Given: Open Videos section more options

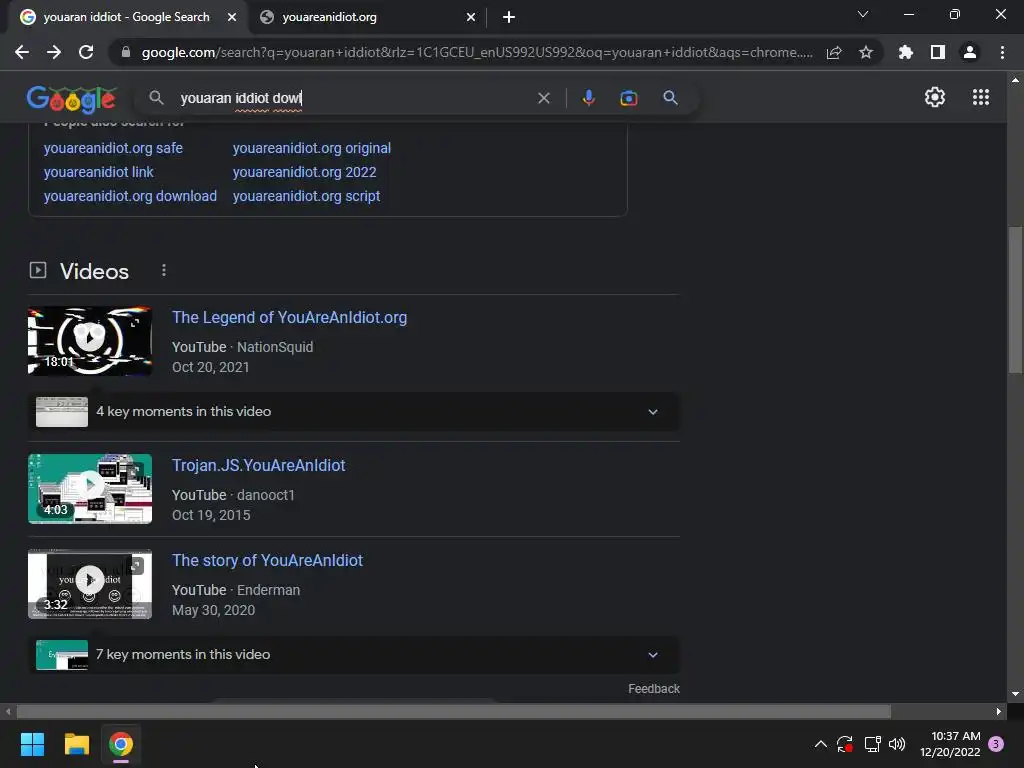Looking at the screenshot, I should [164, 270].
